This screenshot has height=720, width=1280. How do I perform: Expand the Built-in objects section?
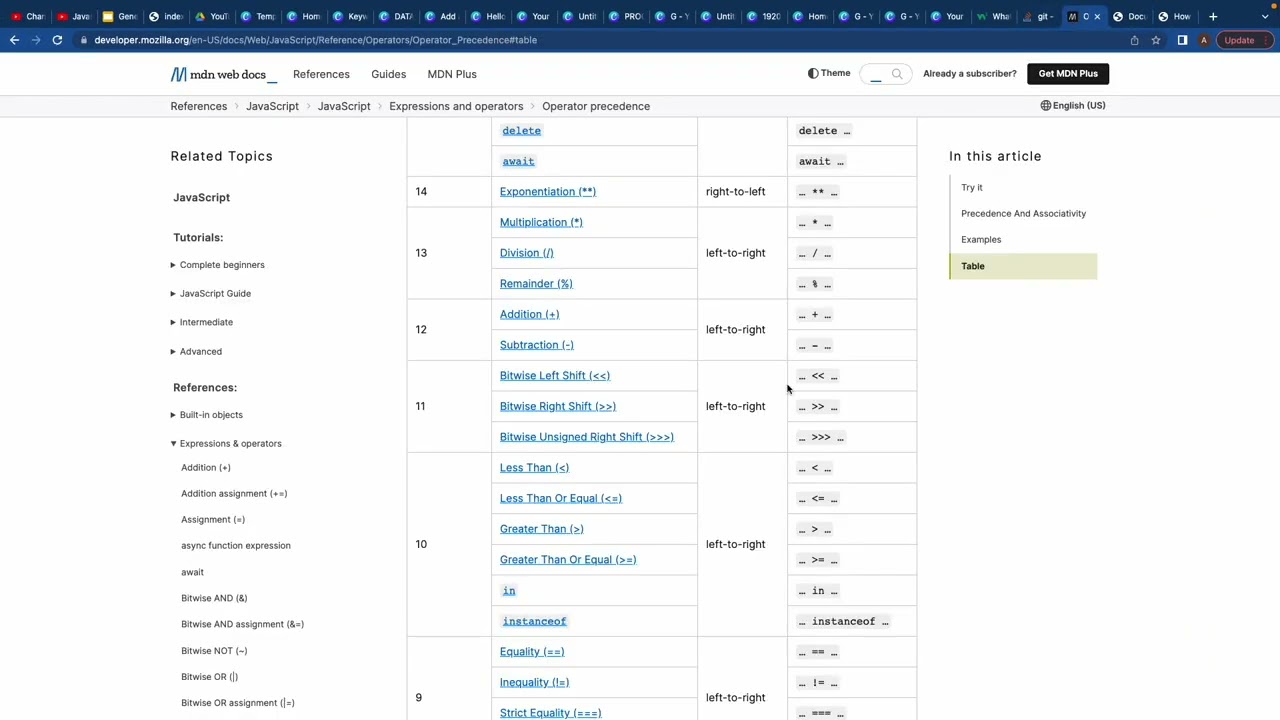tap(206, 414)
